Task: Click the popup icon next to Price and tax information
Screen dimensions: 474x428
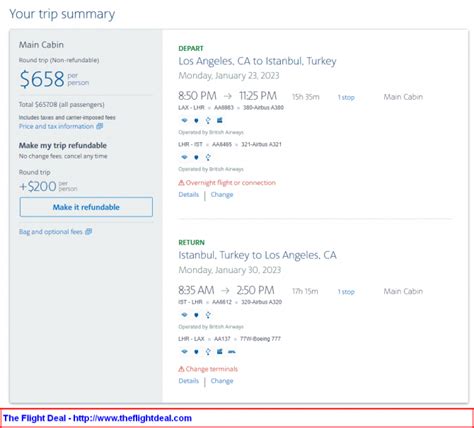Action: [99, 126]
